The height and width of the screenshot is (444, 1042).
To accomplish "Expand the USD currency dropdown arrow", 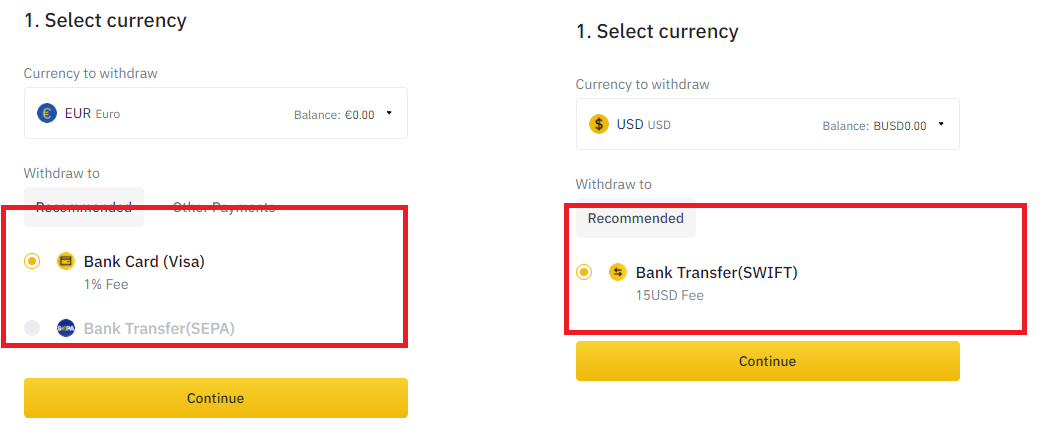I will coord(941,125).
